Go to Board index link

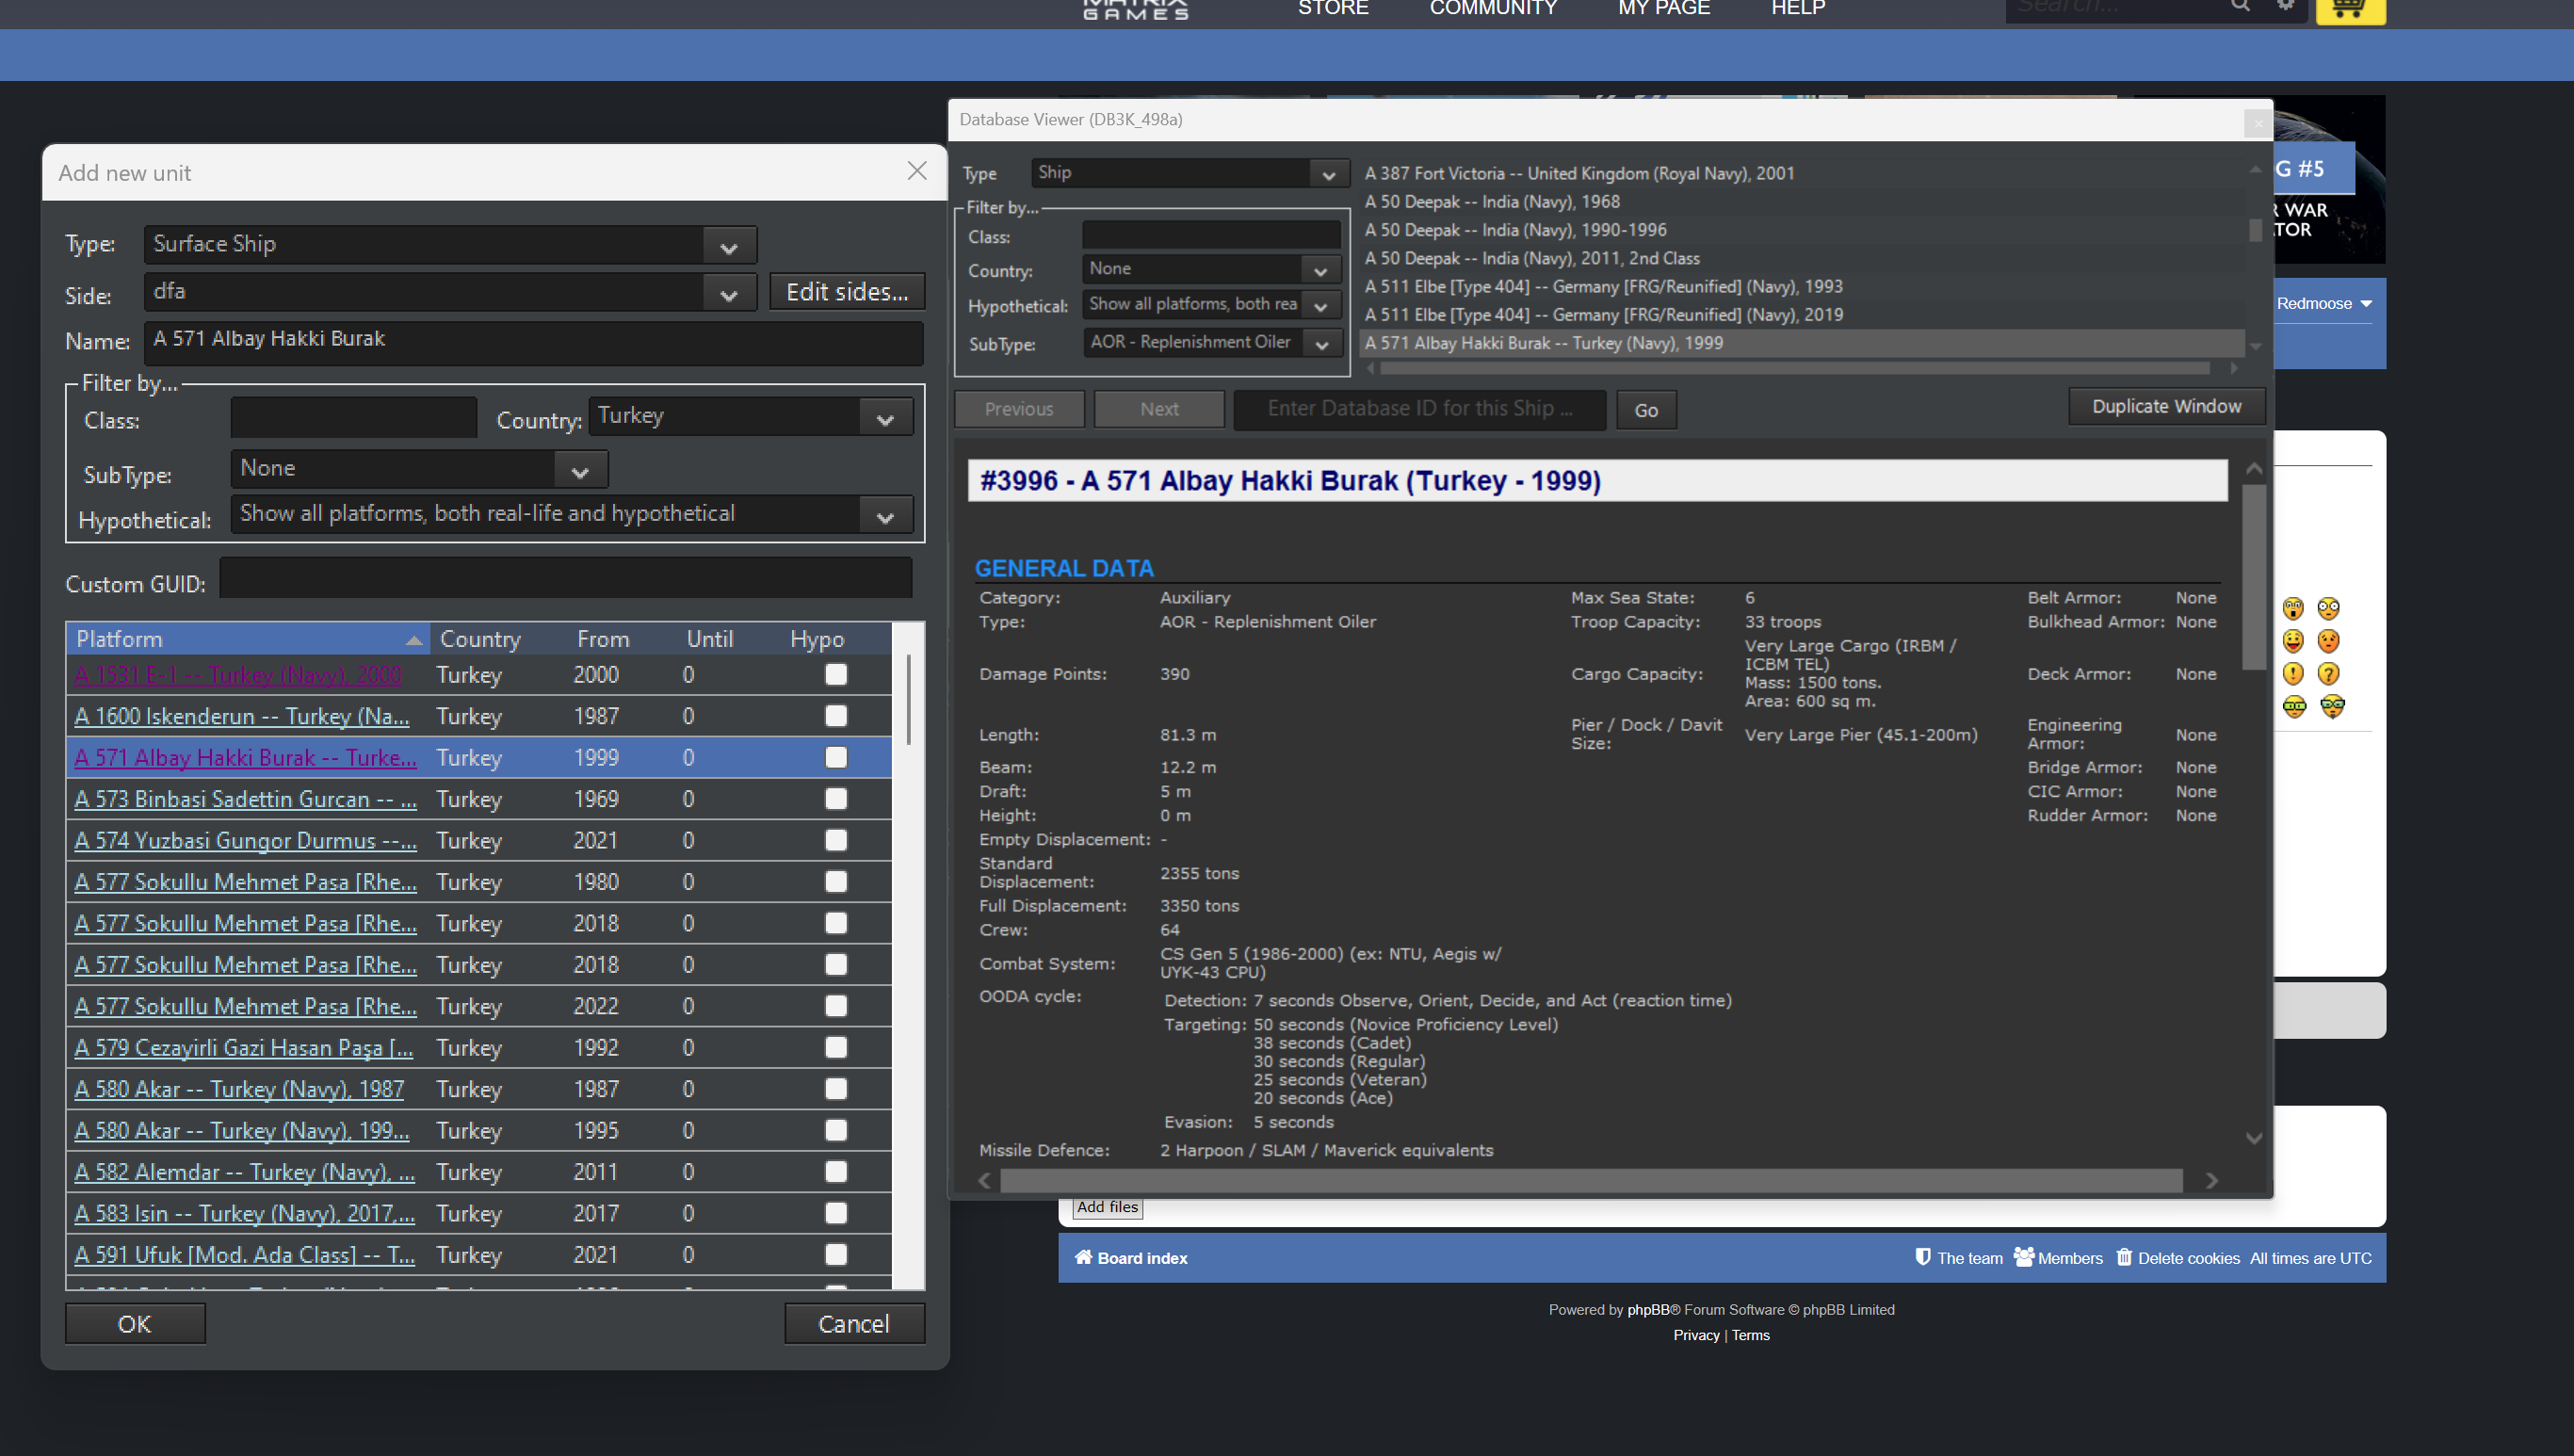pos(1131,1258)
